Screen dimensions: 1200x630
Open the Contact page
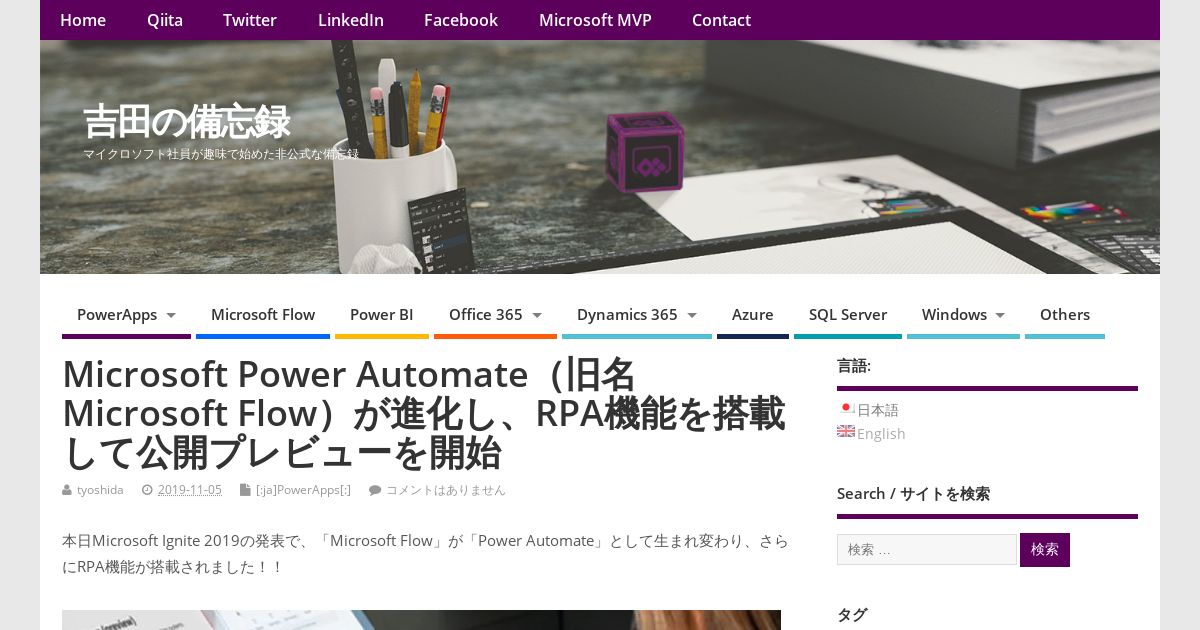pyautogui.click(x=721, y=20)
